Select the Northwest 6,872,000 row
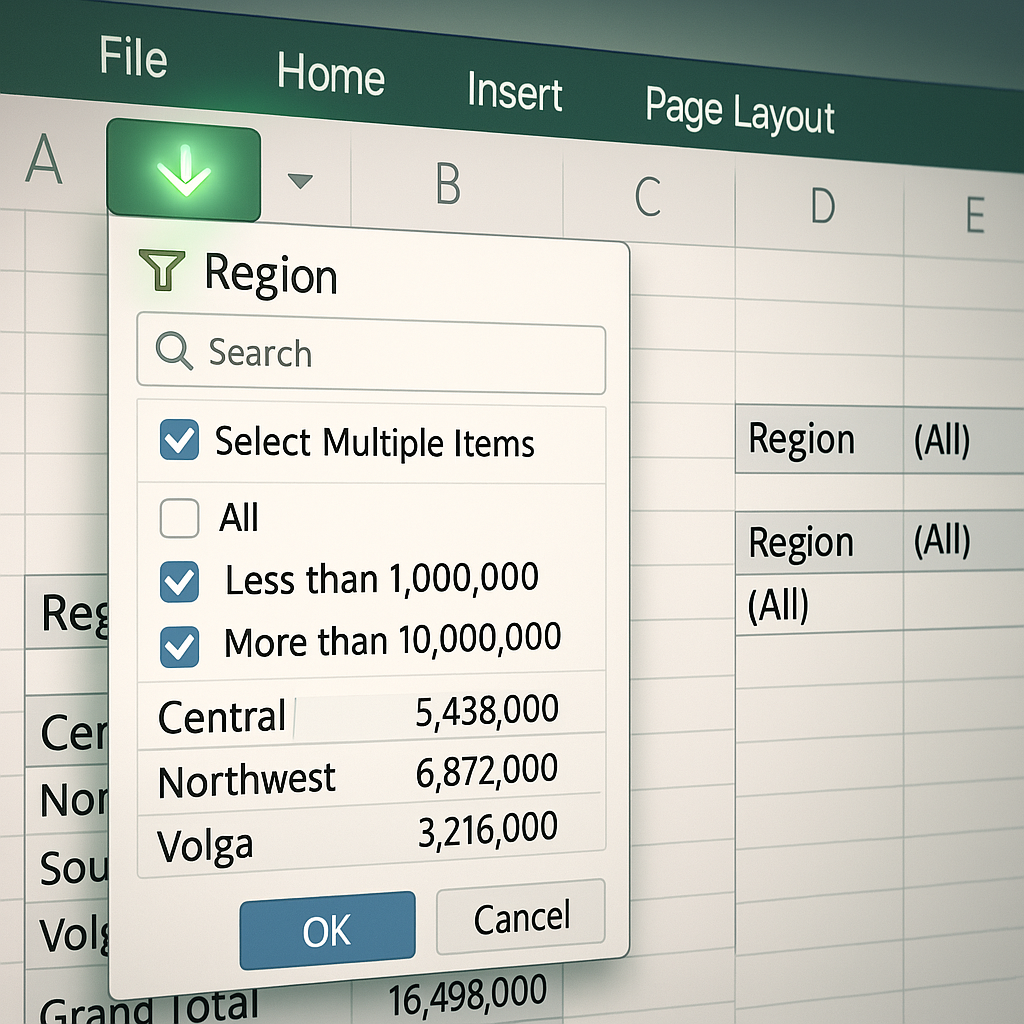Screen dimensions: 1024x1024 pos(371,776)
